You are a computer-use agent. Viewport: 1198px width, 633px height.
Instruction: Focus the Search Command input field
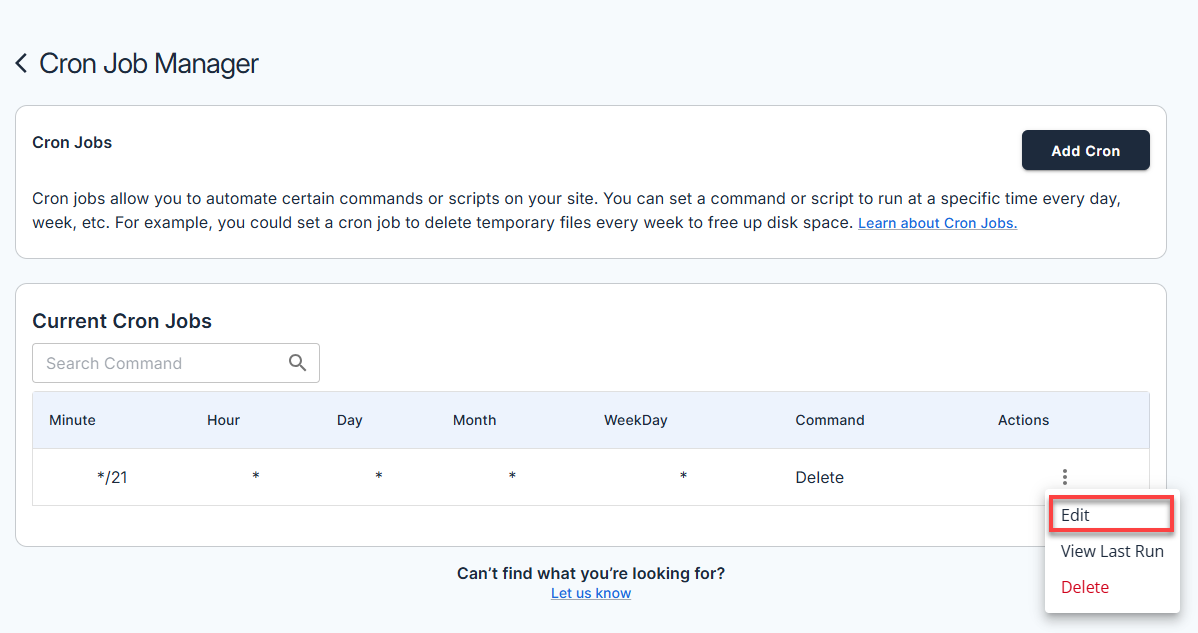point(160,363)
